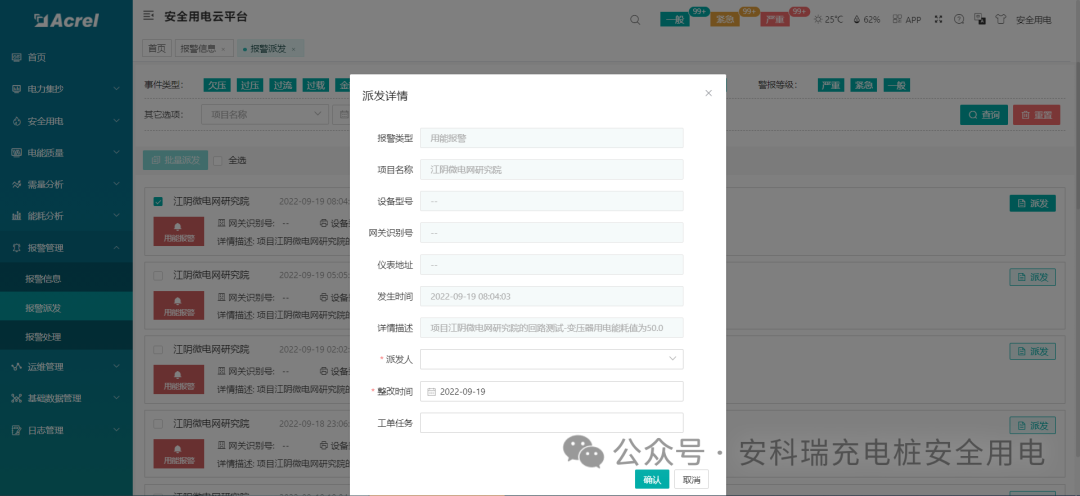Image resolution: width=1080 pixels, height=496 pixels.
Task: Click the red 用能报警 bell badge on first record
Action: pos(178,231)
